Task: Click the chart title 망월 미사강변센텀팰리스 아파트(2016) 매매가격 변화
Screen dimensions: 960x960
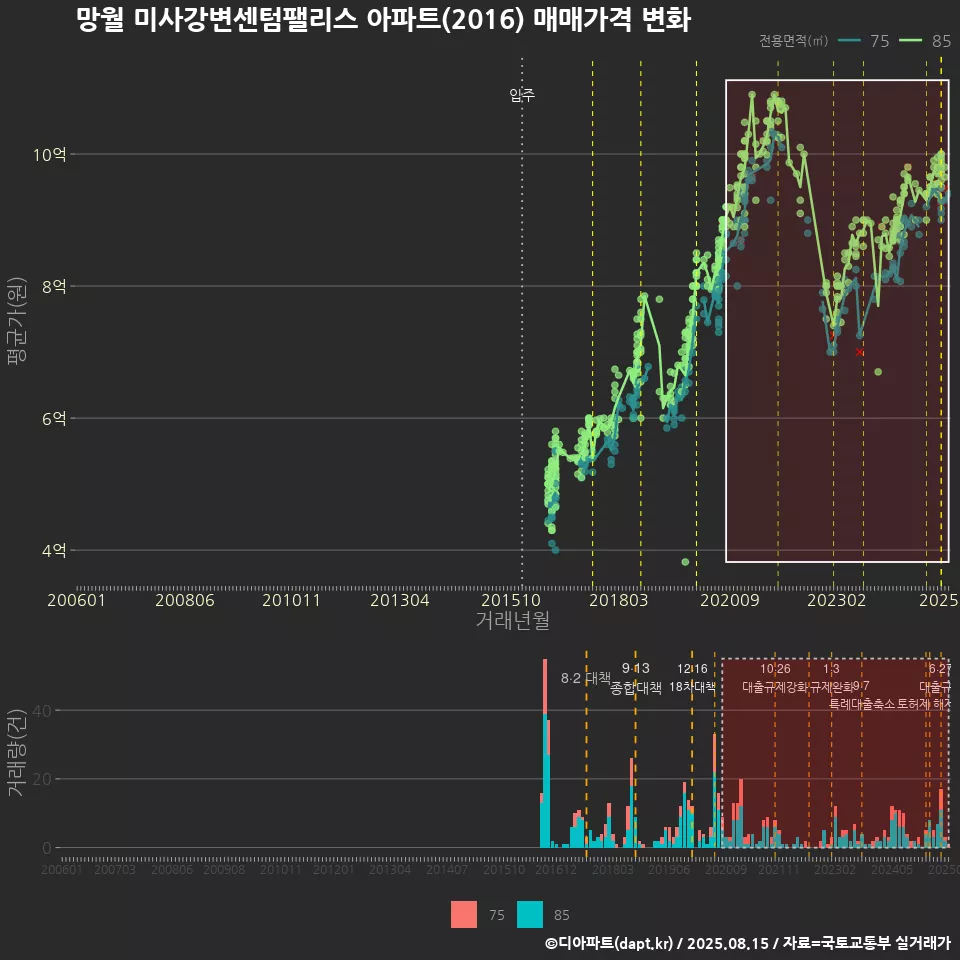Action: point(384,20)
